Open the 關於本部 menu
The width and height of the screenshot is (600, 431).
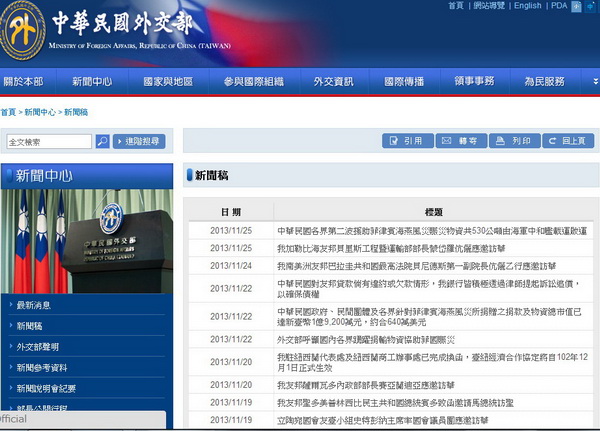pyautogui.click(x=22, y=82)
